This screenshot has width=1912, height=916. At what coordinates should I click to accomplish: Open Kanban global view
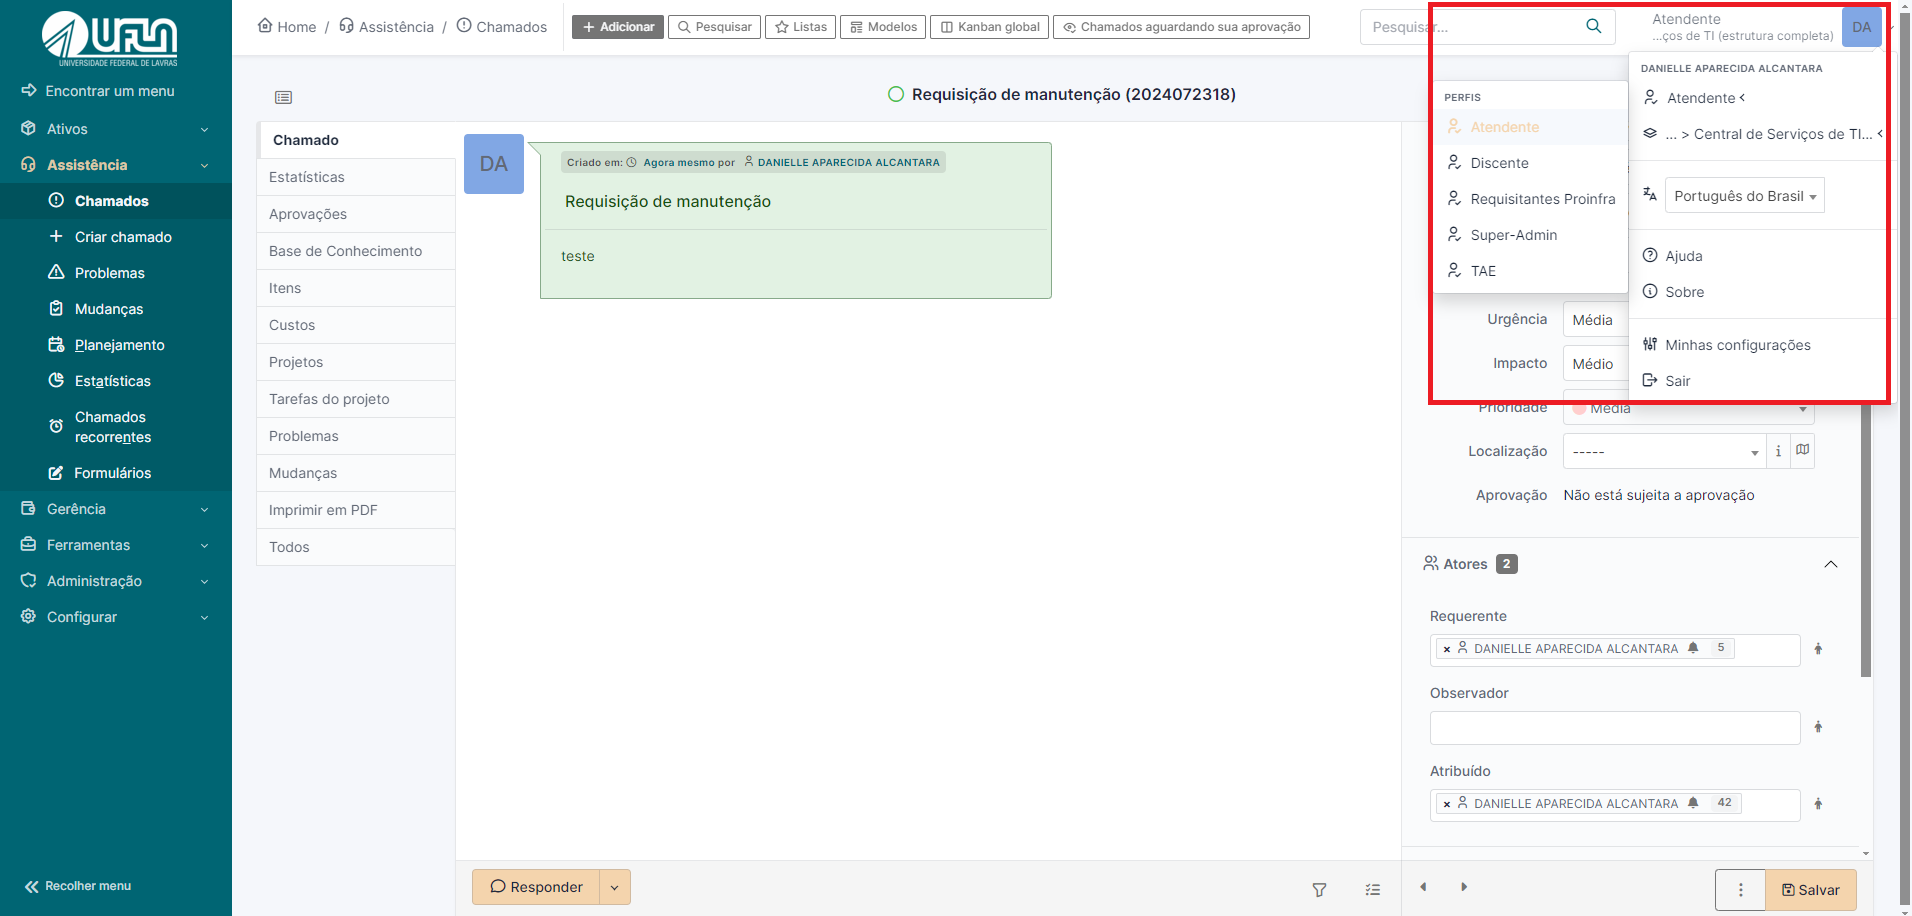coord(989,27)
